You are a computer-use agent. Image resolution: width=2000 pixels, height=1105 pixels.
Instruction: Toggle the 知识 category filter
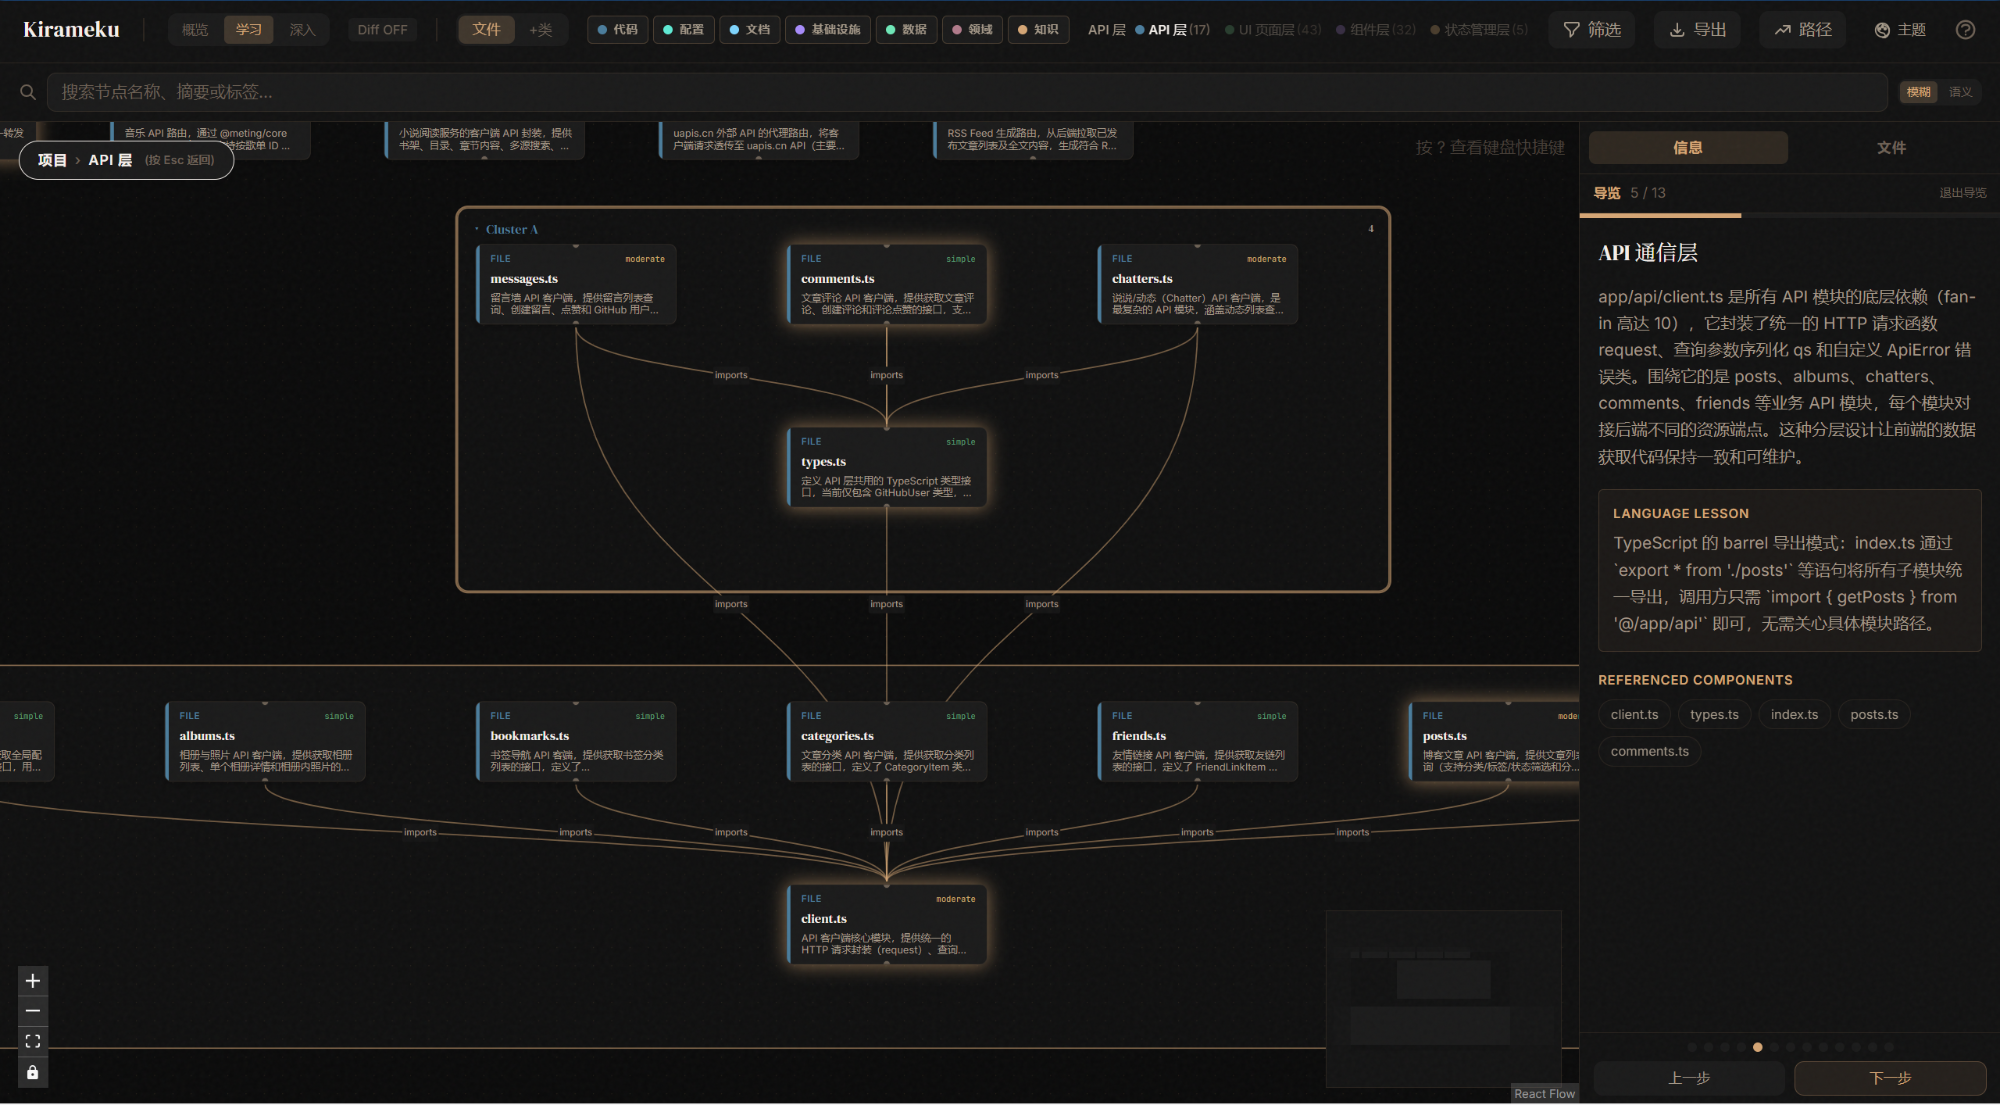(x=1039, y=30)
